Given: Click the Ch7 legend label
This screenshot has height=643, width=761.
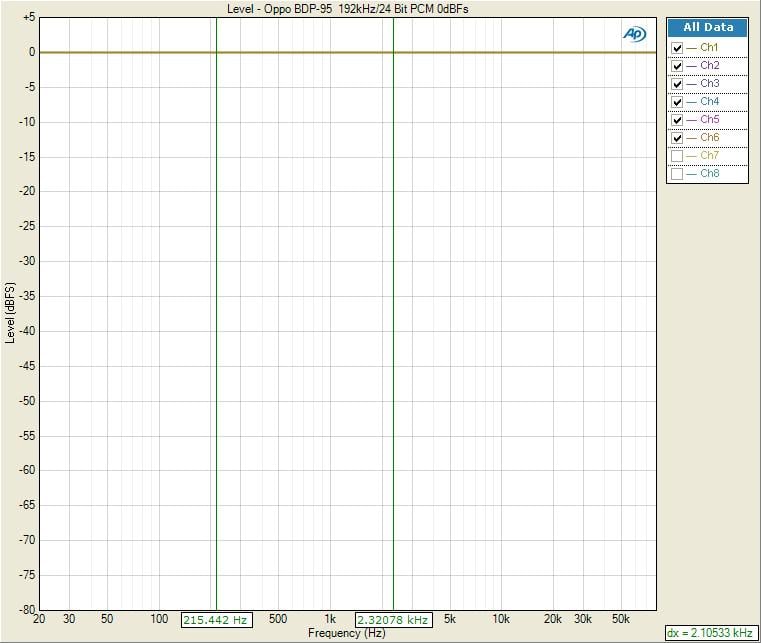Looking at the screenshot, I should point(710,155).
